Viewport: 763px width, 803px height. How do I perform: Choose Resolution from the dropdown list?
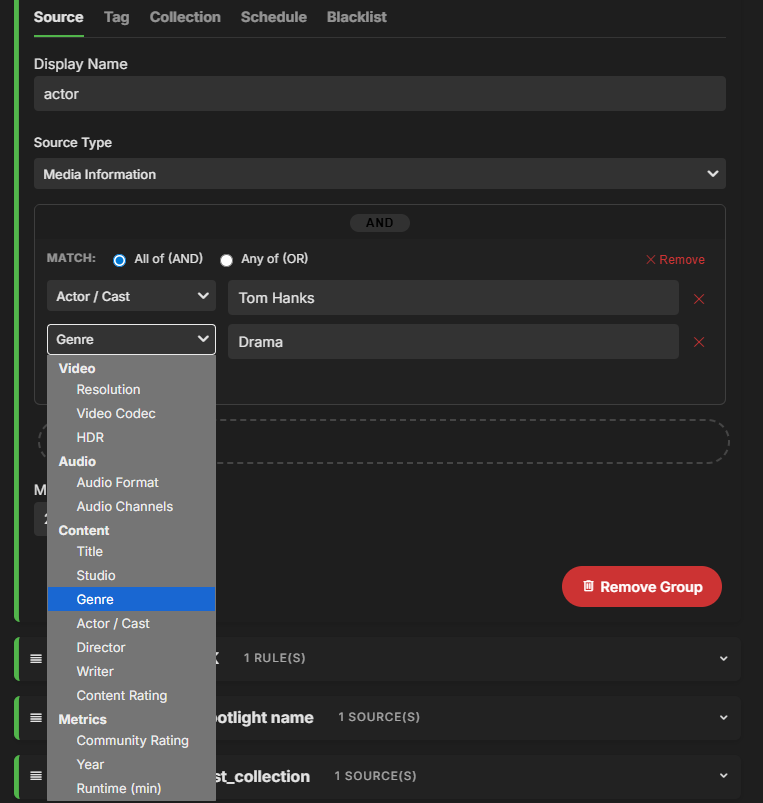pos(108,390)
